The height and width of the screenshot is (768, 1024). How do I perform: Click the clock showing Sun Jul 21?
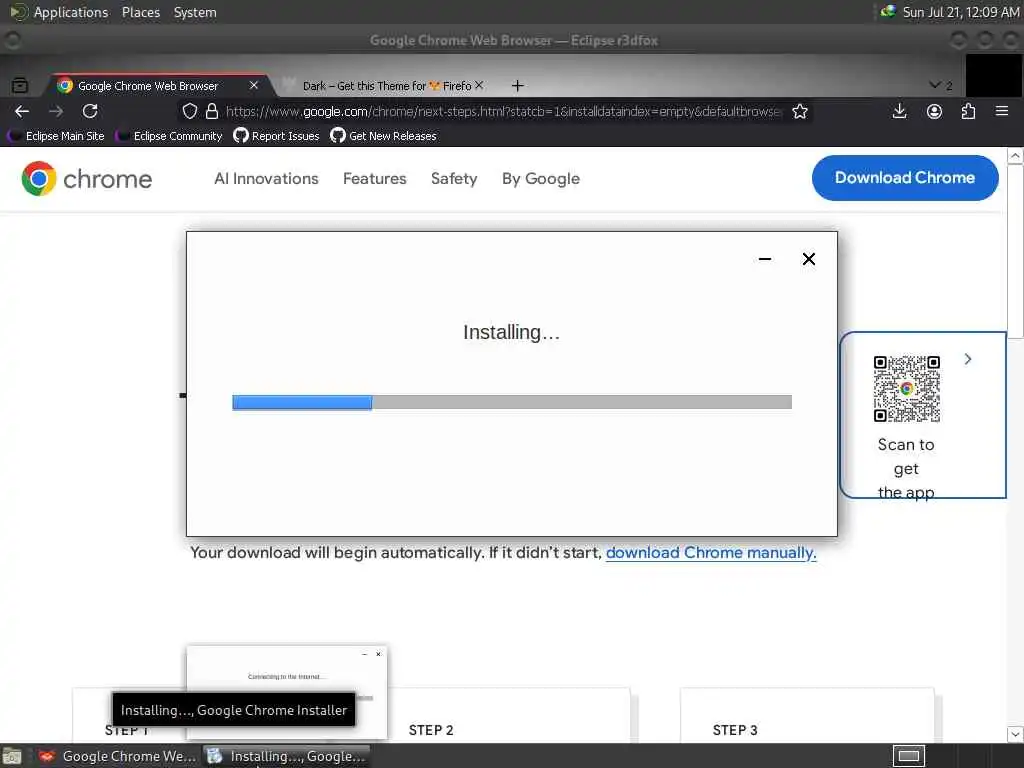[x=961, y=12]
